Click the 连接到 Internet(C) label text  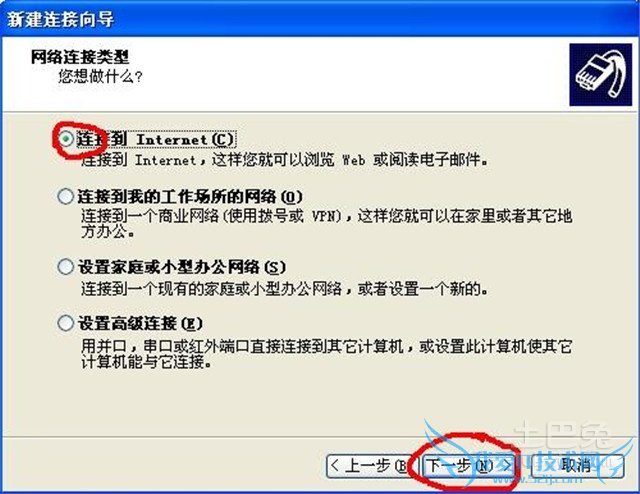156,139
